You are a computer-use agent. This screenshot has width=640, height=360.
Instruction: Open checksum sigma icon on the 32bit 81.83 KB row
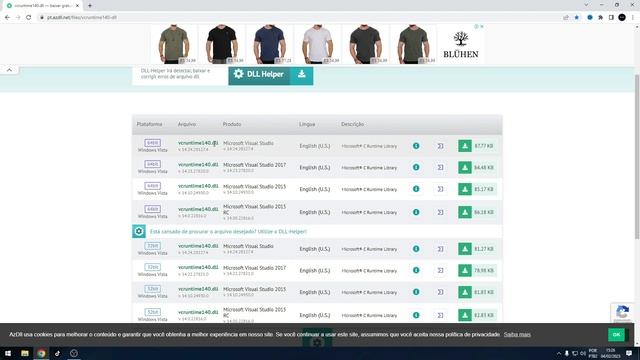coord(440,292)
